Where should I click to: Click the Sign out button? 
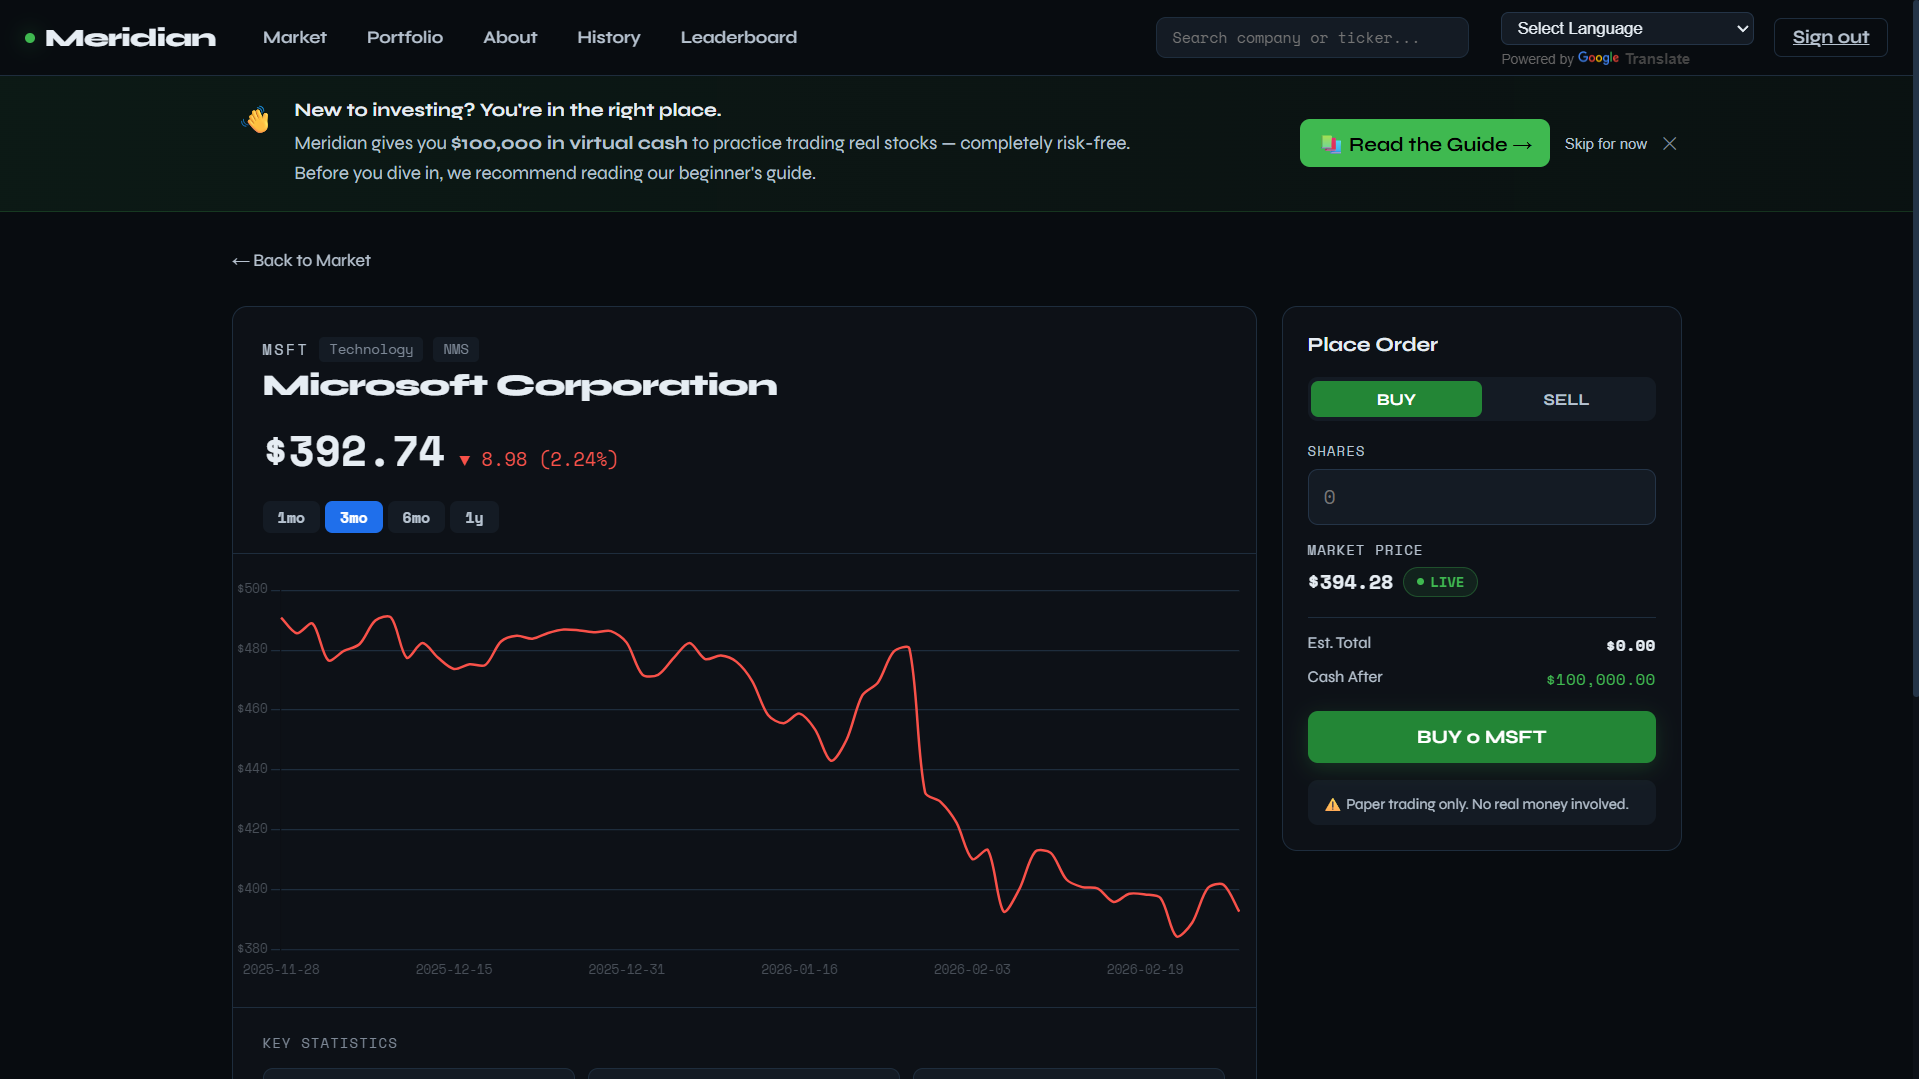(1830, 37)
